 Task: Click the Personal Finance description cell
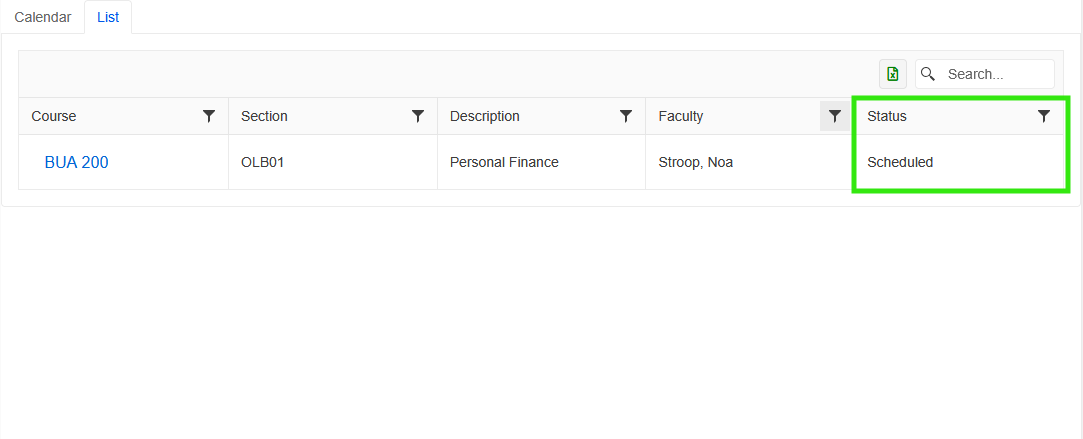pos(504,162)
